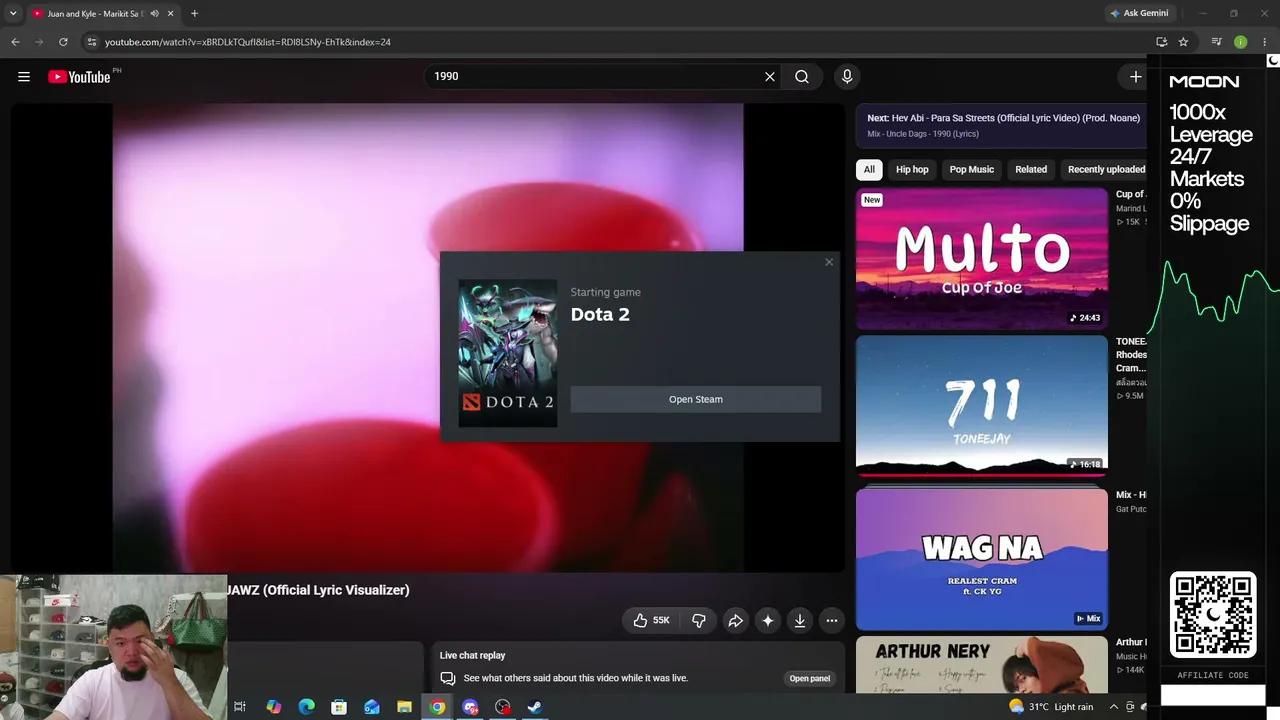Open the Arthur Nery video thumbnail
Viewport: 1280px width, 720px height.
[x=982, y=665]
